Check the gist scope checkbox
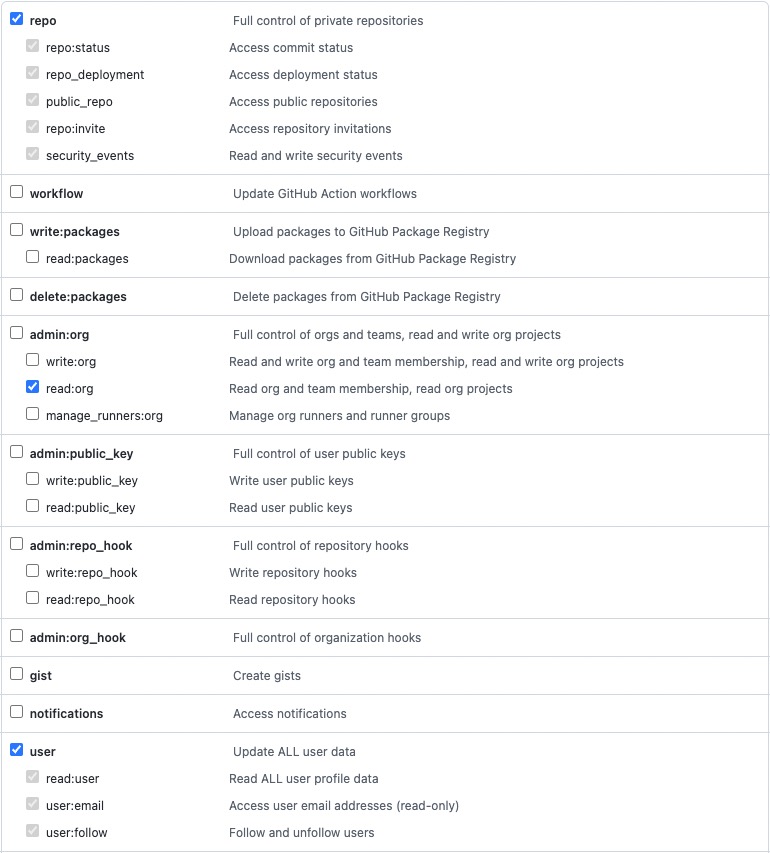The height and width of the screenshot is (853, 770). (x=16, y=674)
